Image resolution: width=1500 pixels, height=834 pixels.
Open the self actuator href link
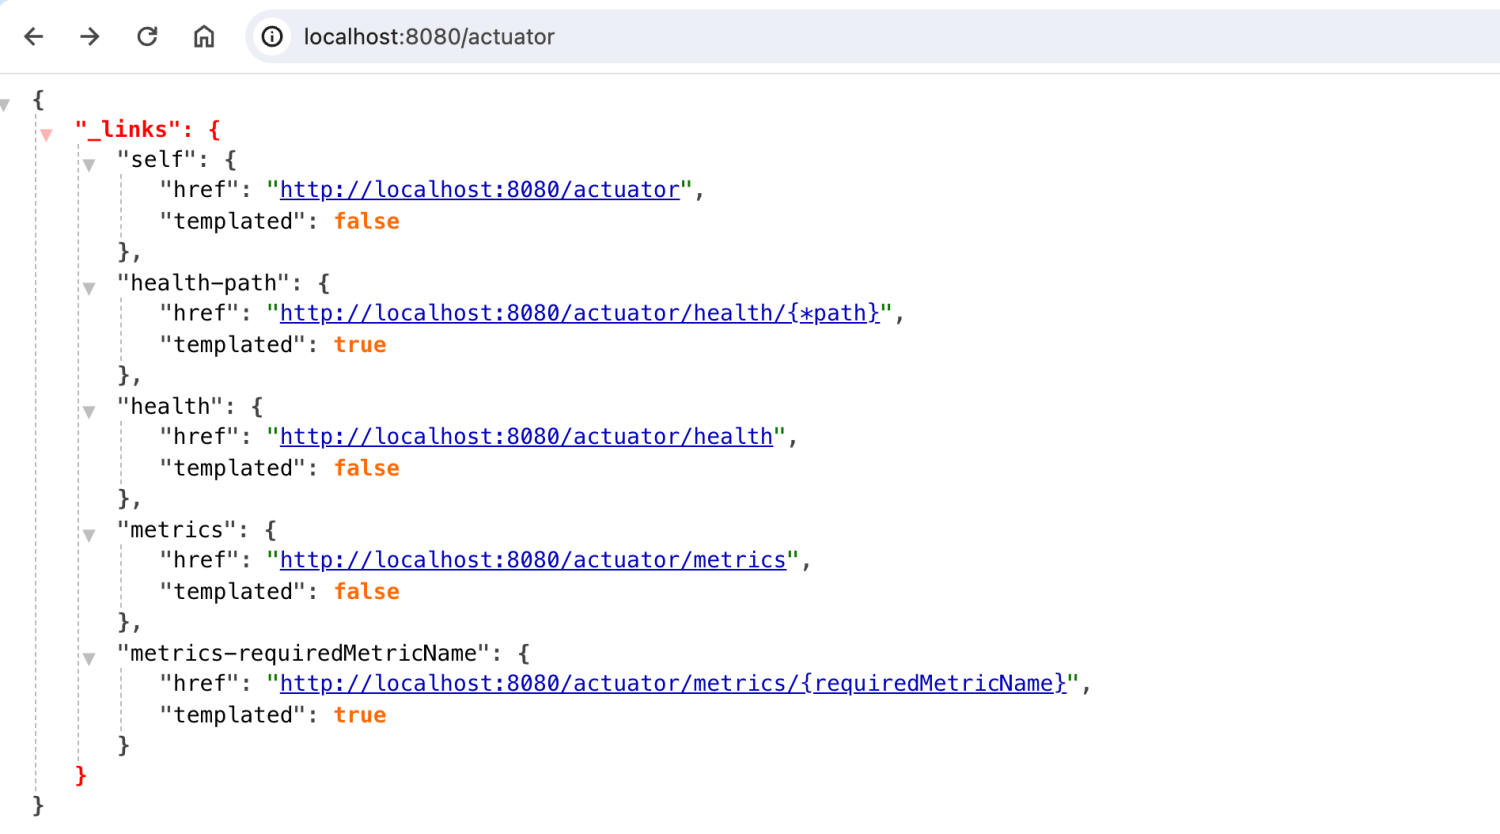pyautogui.click(x=479, y=190)
